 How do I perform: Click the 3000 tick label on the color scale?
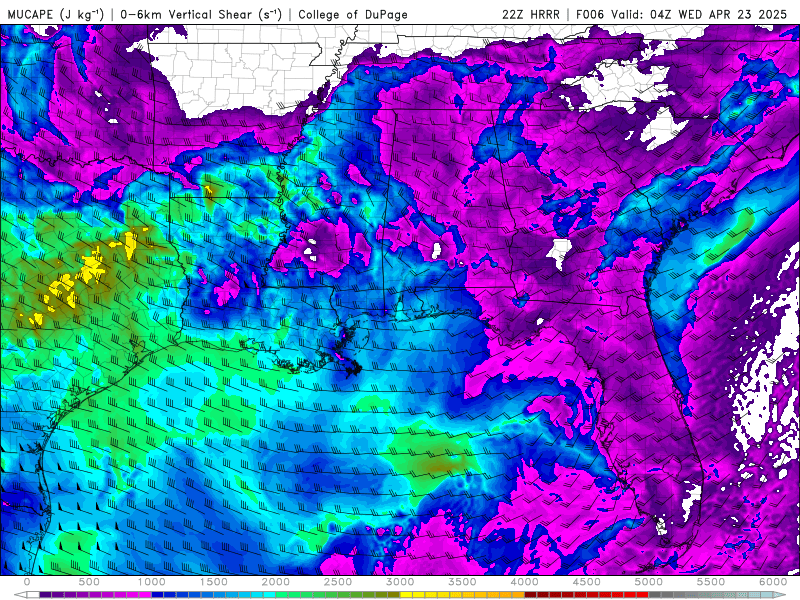400,582
